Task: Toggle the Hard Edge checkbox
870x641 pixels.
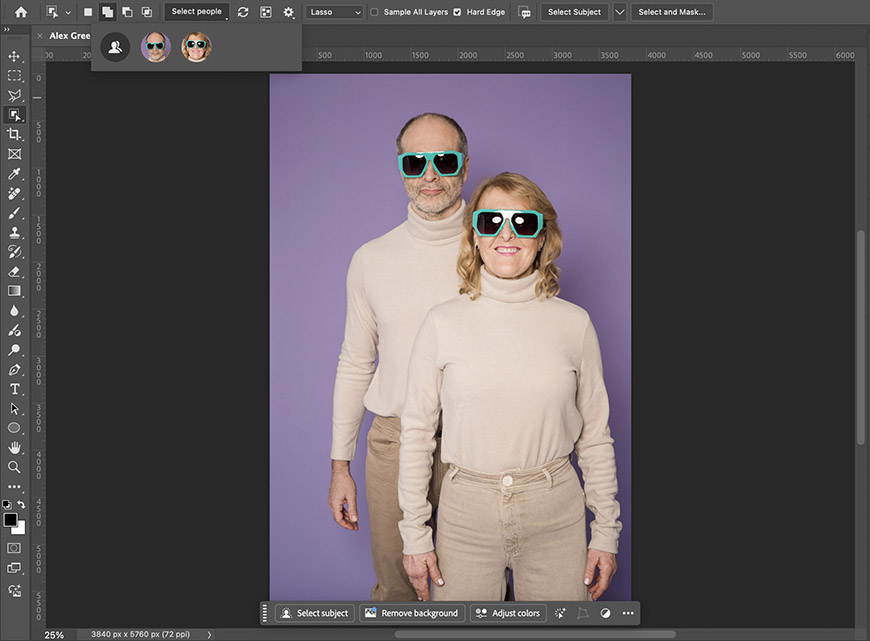Action: [457, 12]
